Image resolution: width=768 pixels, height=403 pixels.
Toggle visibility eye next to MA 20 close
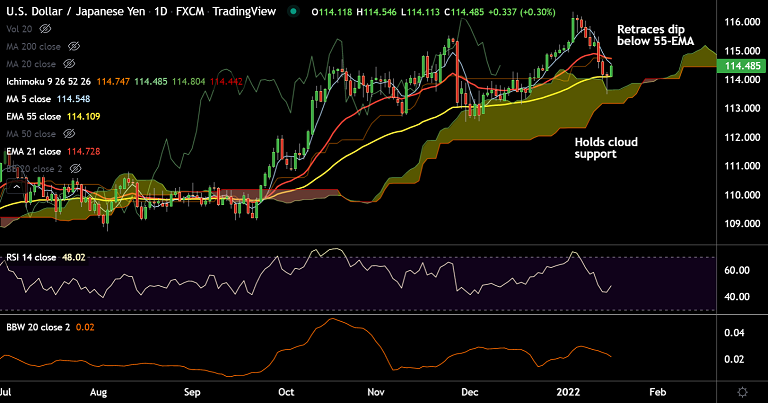pyautogui.click(x=69, y=64)
